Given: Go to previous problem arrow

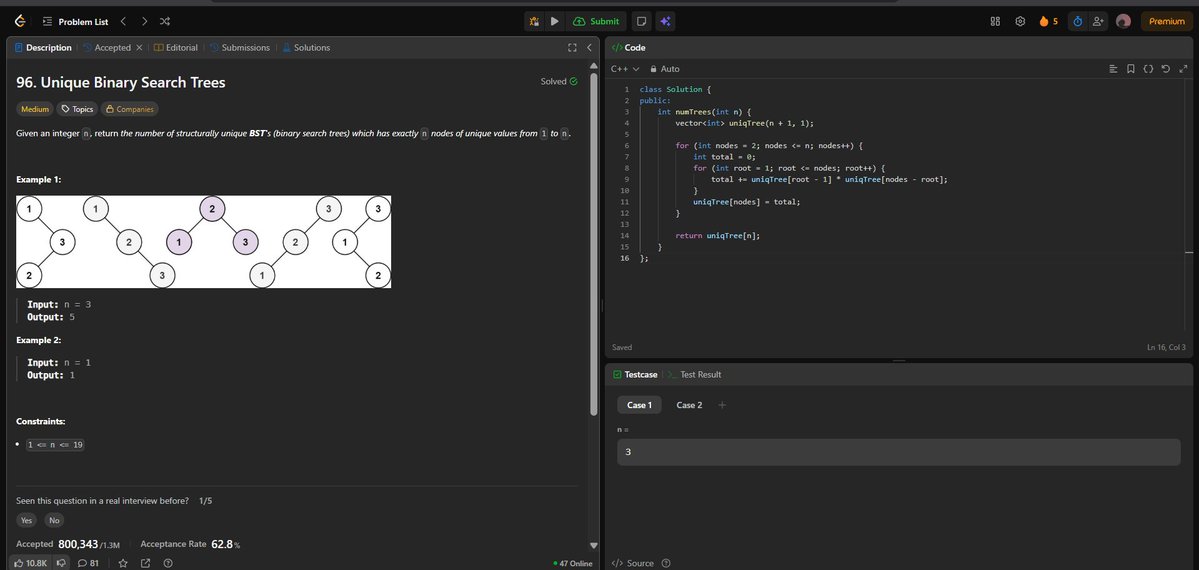Looking at the screenshot, I should 124,21.
